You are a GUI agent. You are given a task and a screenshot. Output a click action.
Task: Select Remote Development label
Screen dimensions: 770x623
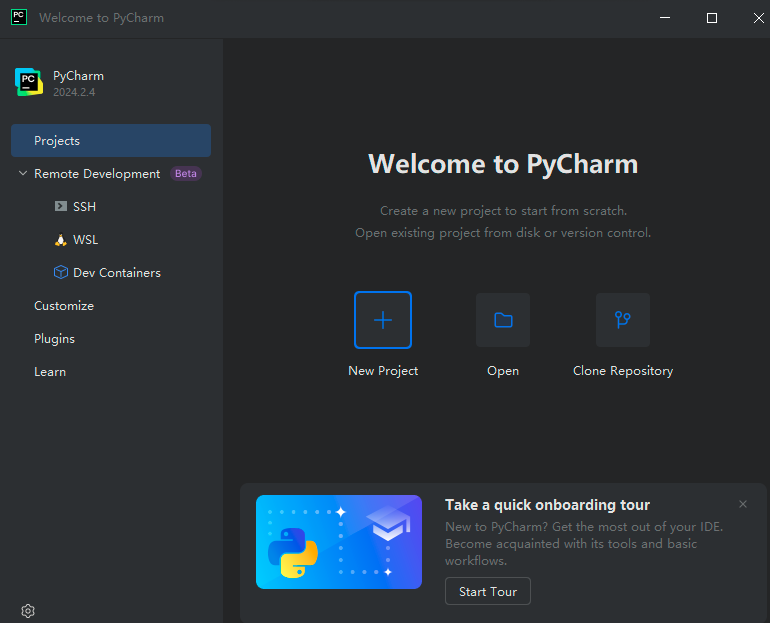[97, 174]
